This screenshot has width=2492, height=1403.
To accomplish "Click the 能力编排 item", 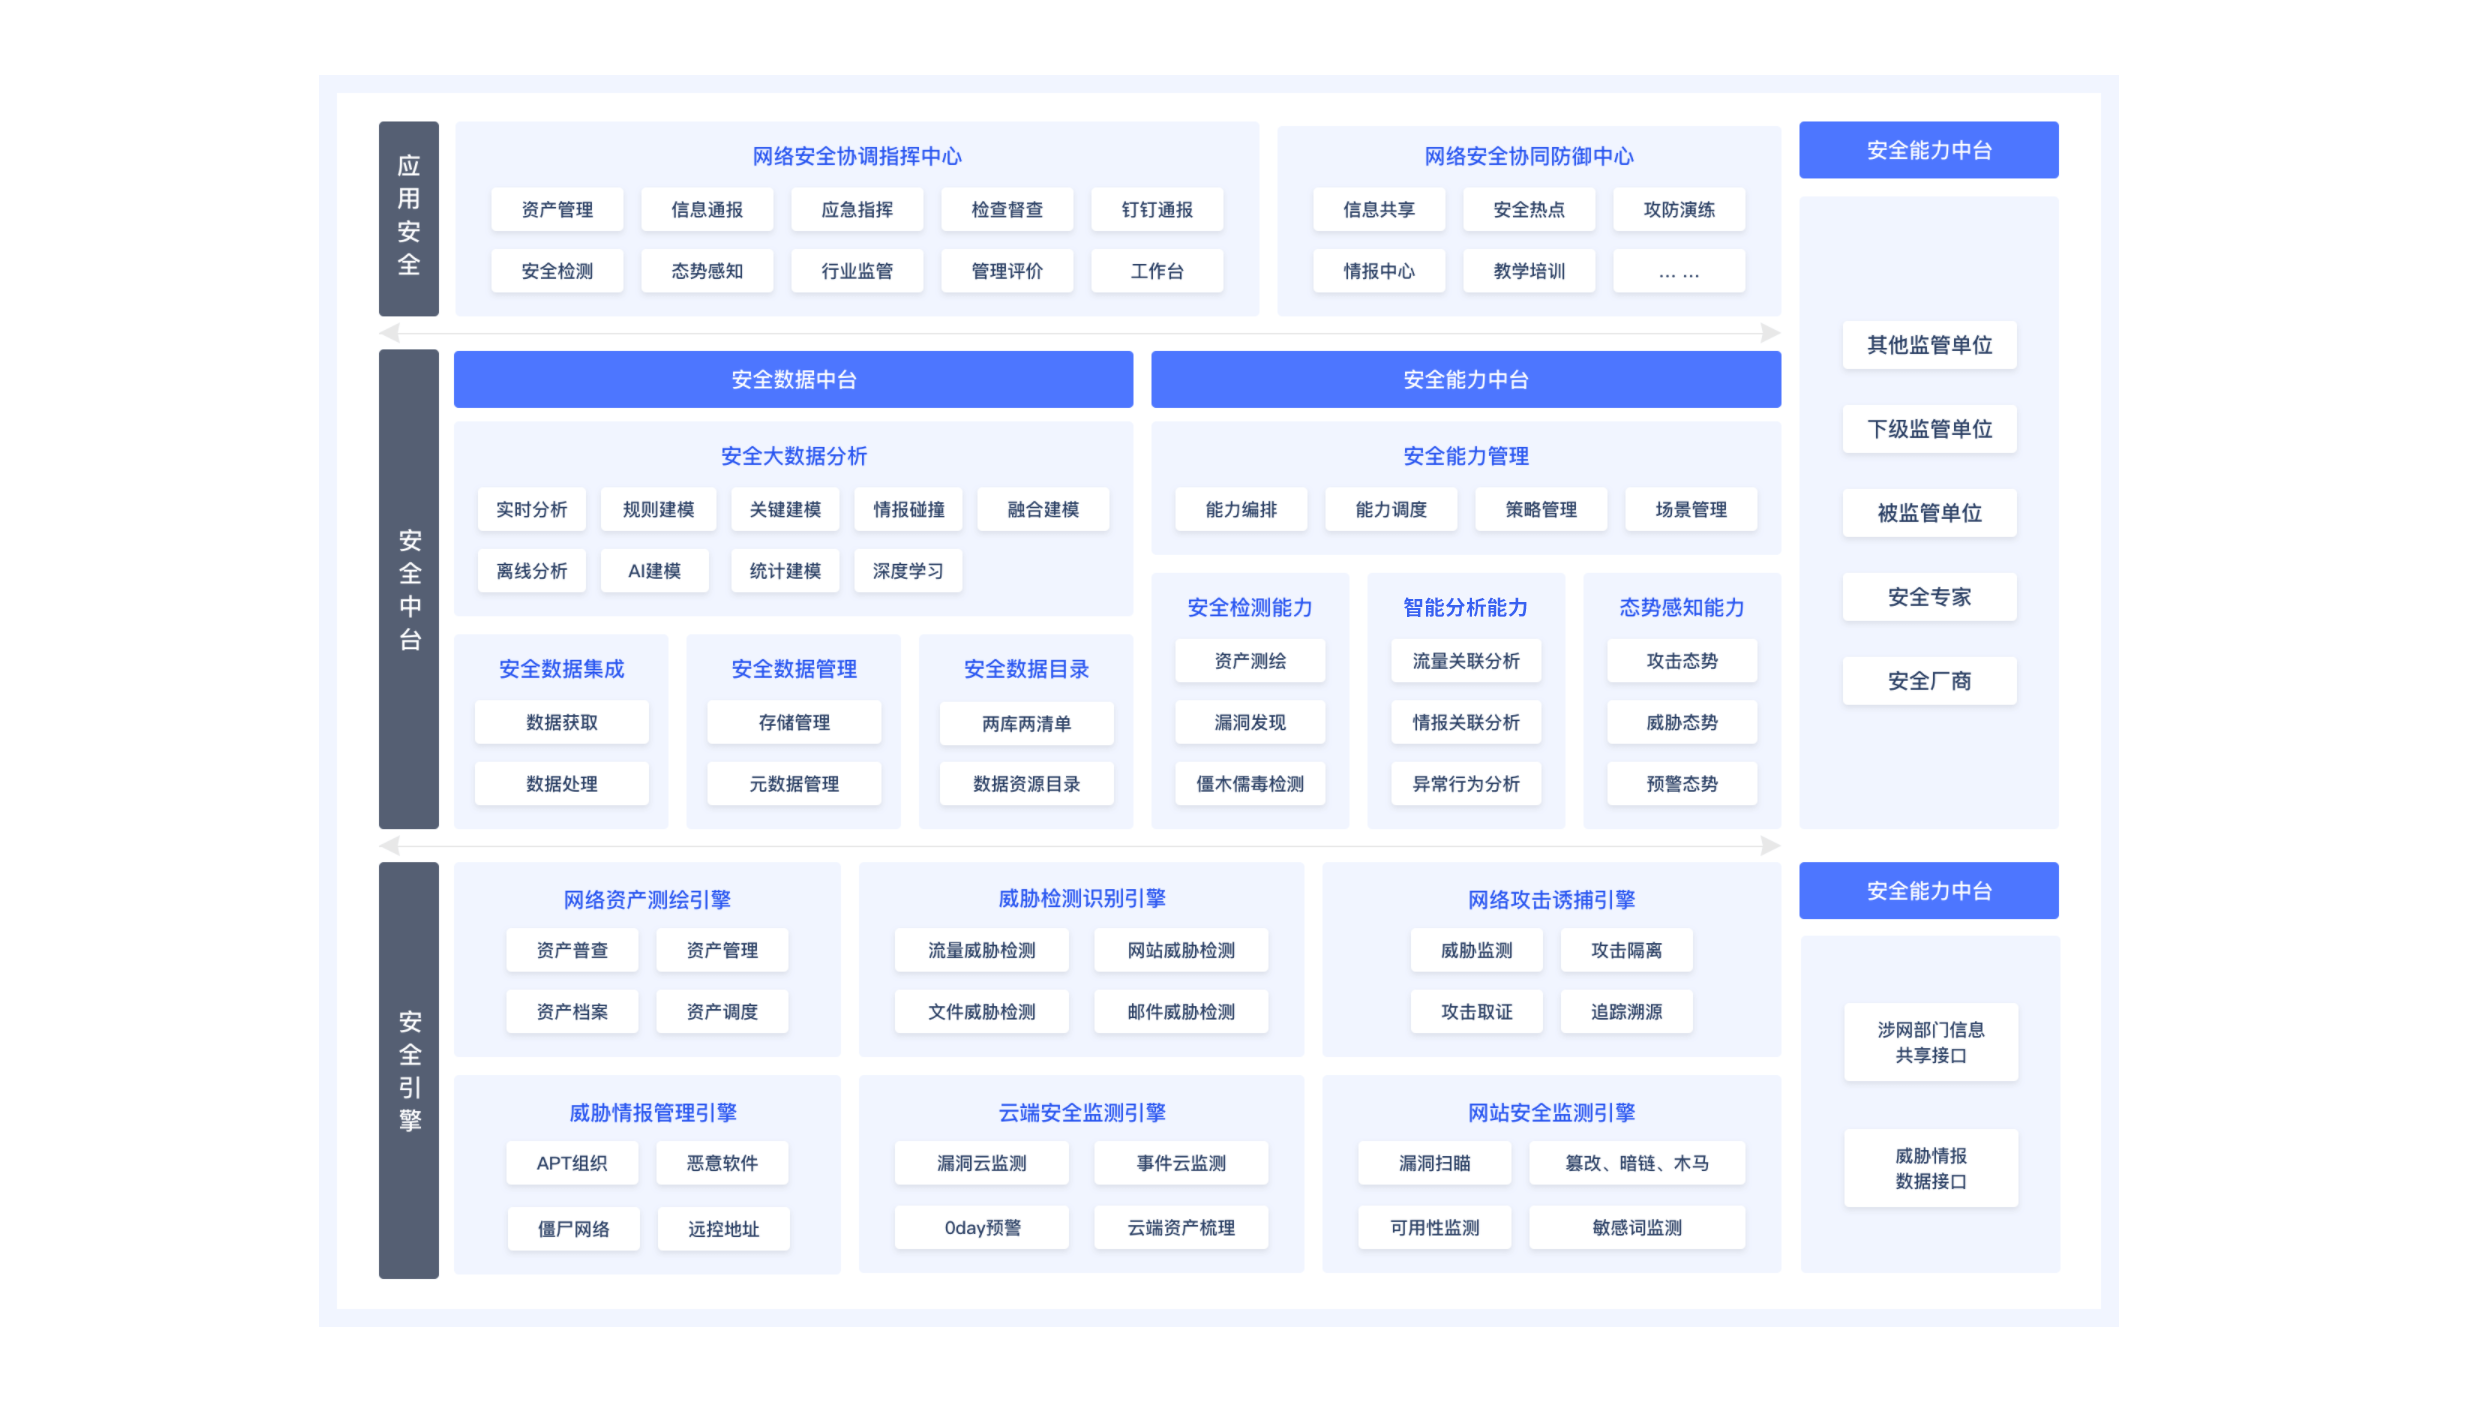I will [x=1241, y=510].
